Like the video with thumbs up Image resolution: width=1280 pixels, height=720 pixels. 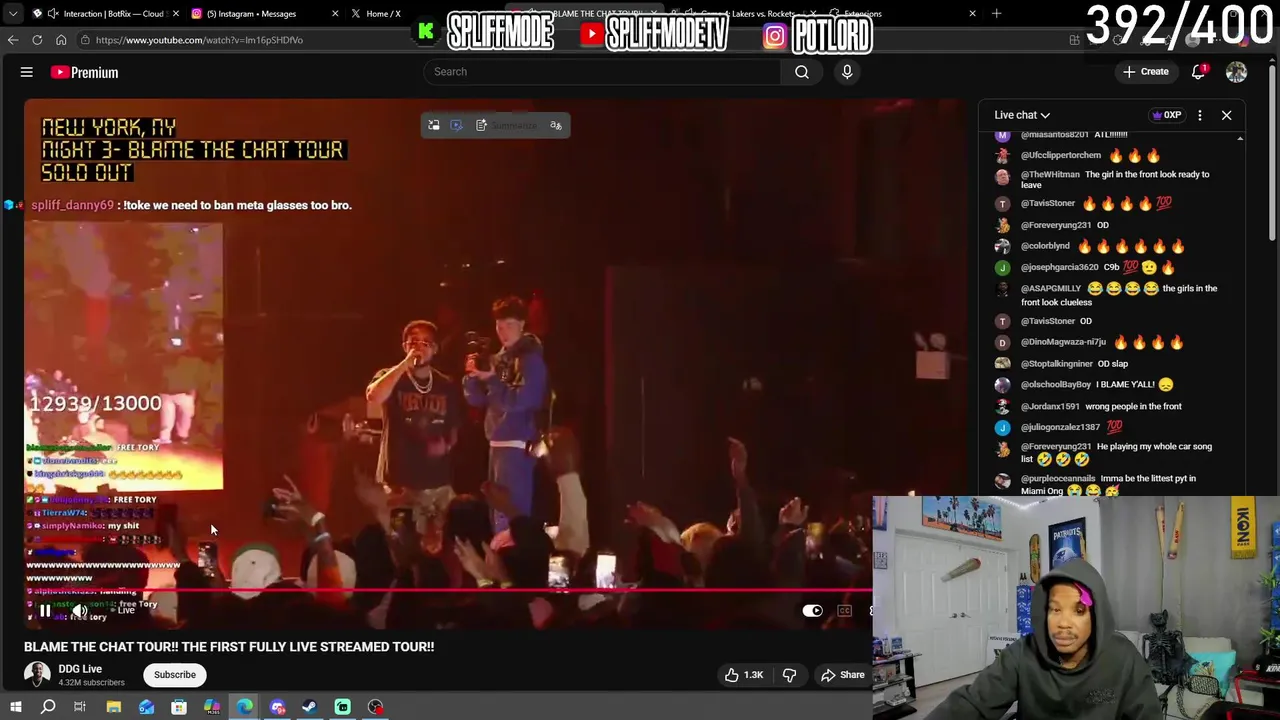click(744, 675)
